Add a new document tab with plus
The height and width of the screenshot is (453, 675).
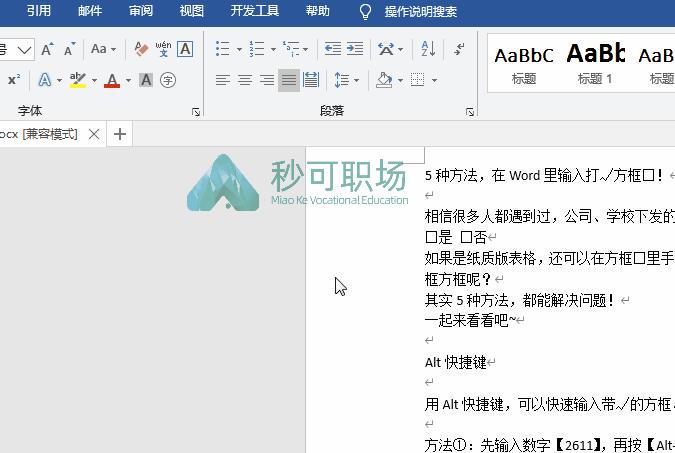(x=120, y=134)
